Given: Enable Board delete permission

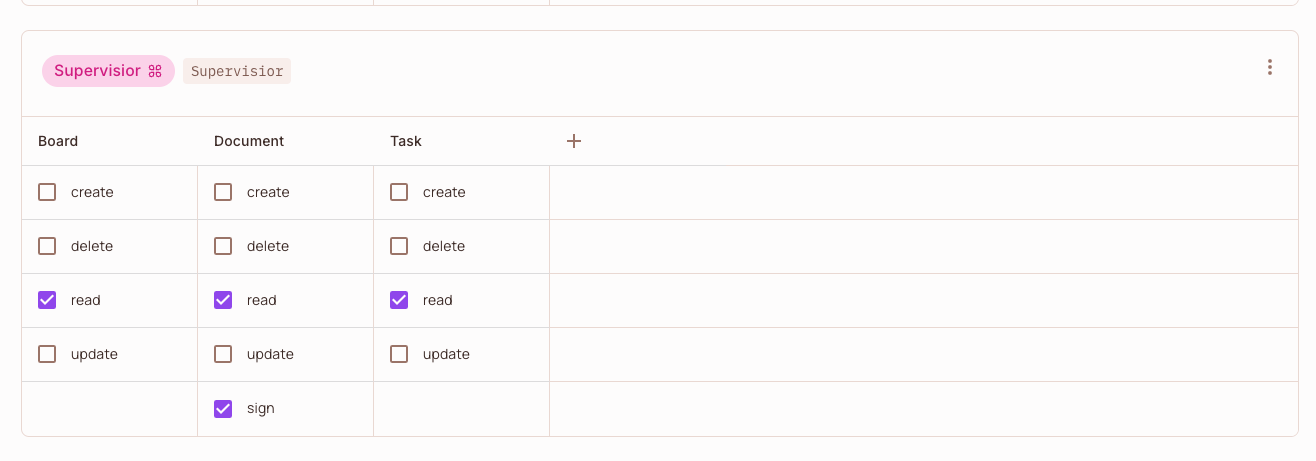Looking at the screenshot, I should click(x=47, y=246).
